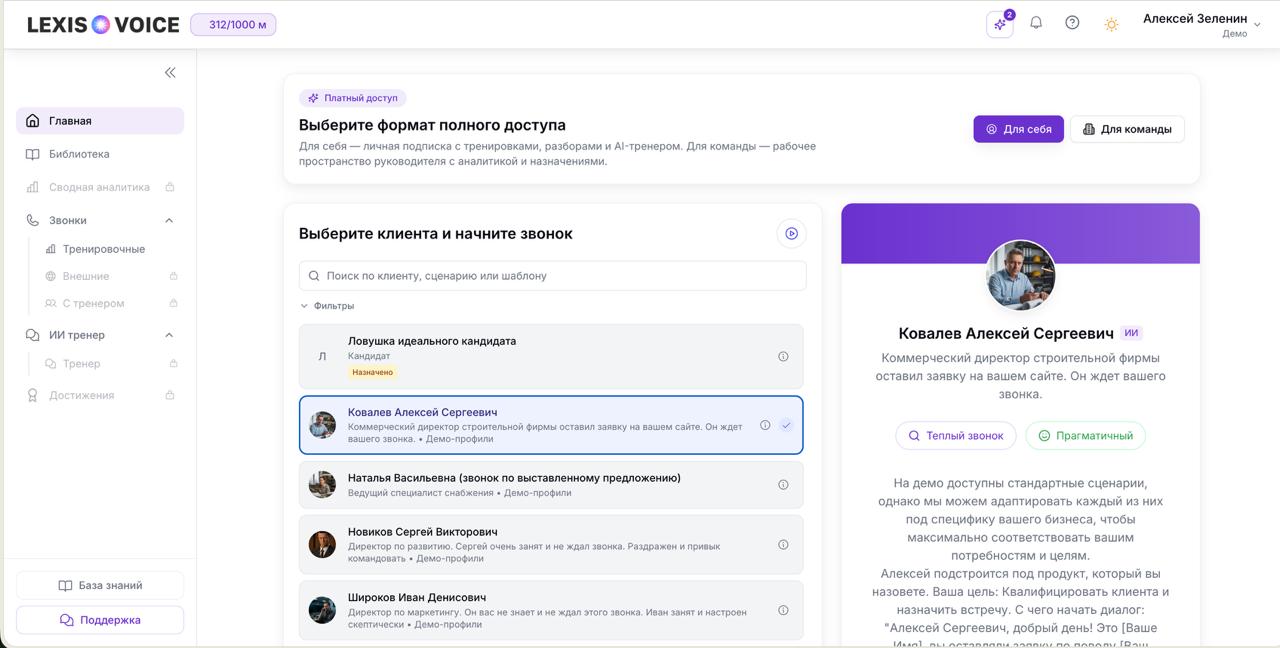
Task: Click Новиков Сергей Викторович avatar thumbnail
Action: tap(322, 545)
